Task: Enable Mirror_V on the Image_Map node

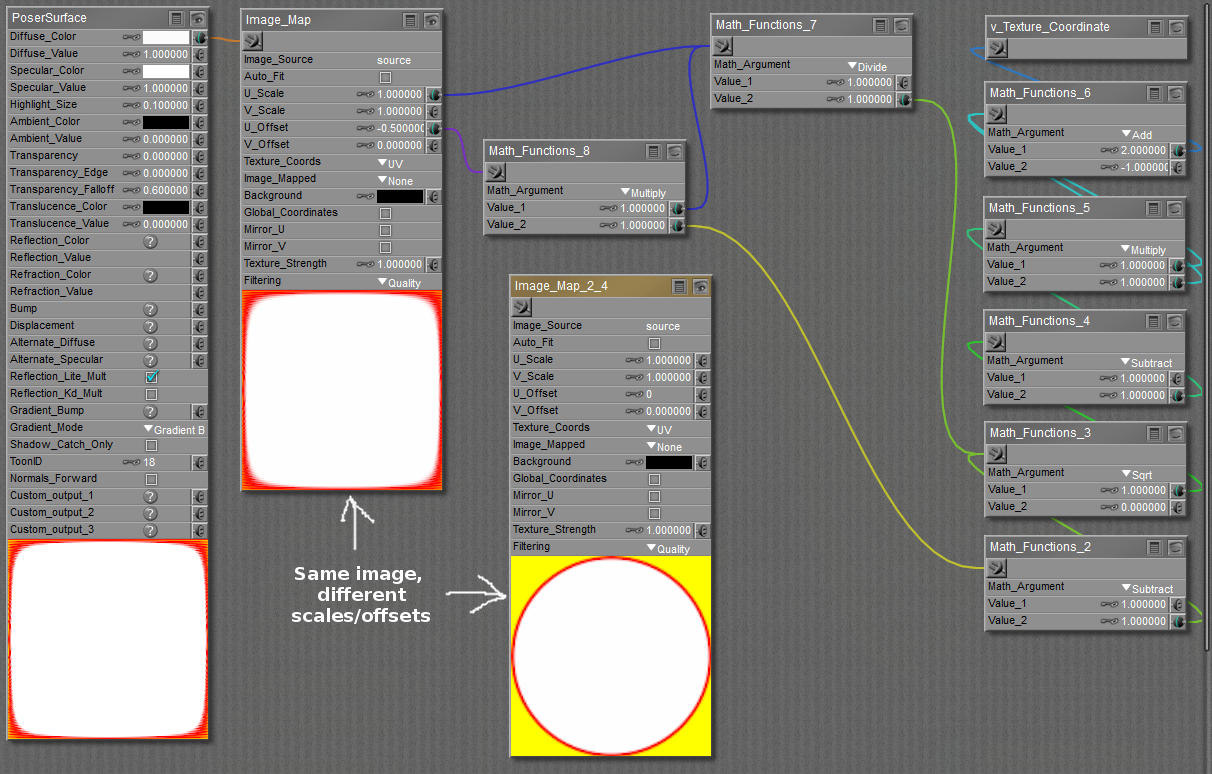Action: point(385,247)
